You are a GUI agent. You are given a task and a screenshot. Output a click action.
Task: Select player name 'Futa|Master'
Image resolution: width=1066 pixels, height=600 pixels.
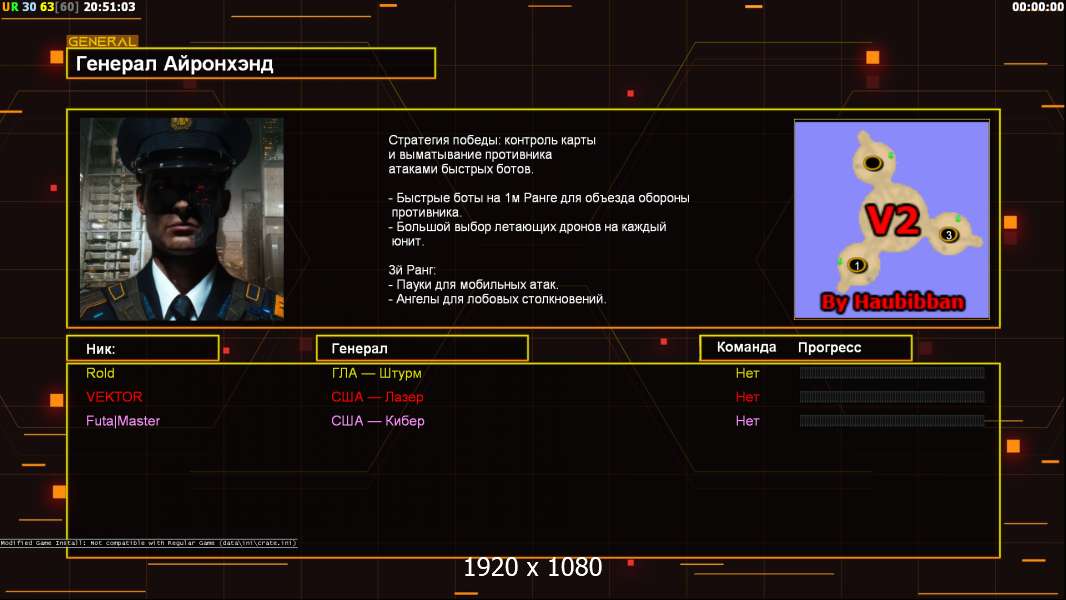click(123, 421)
